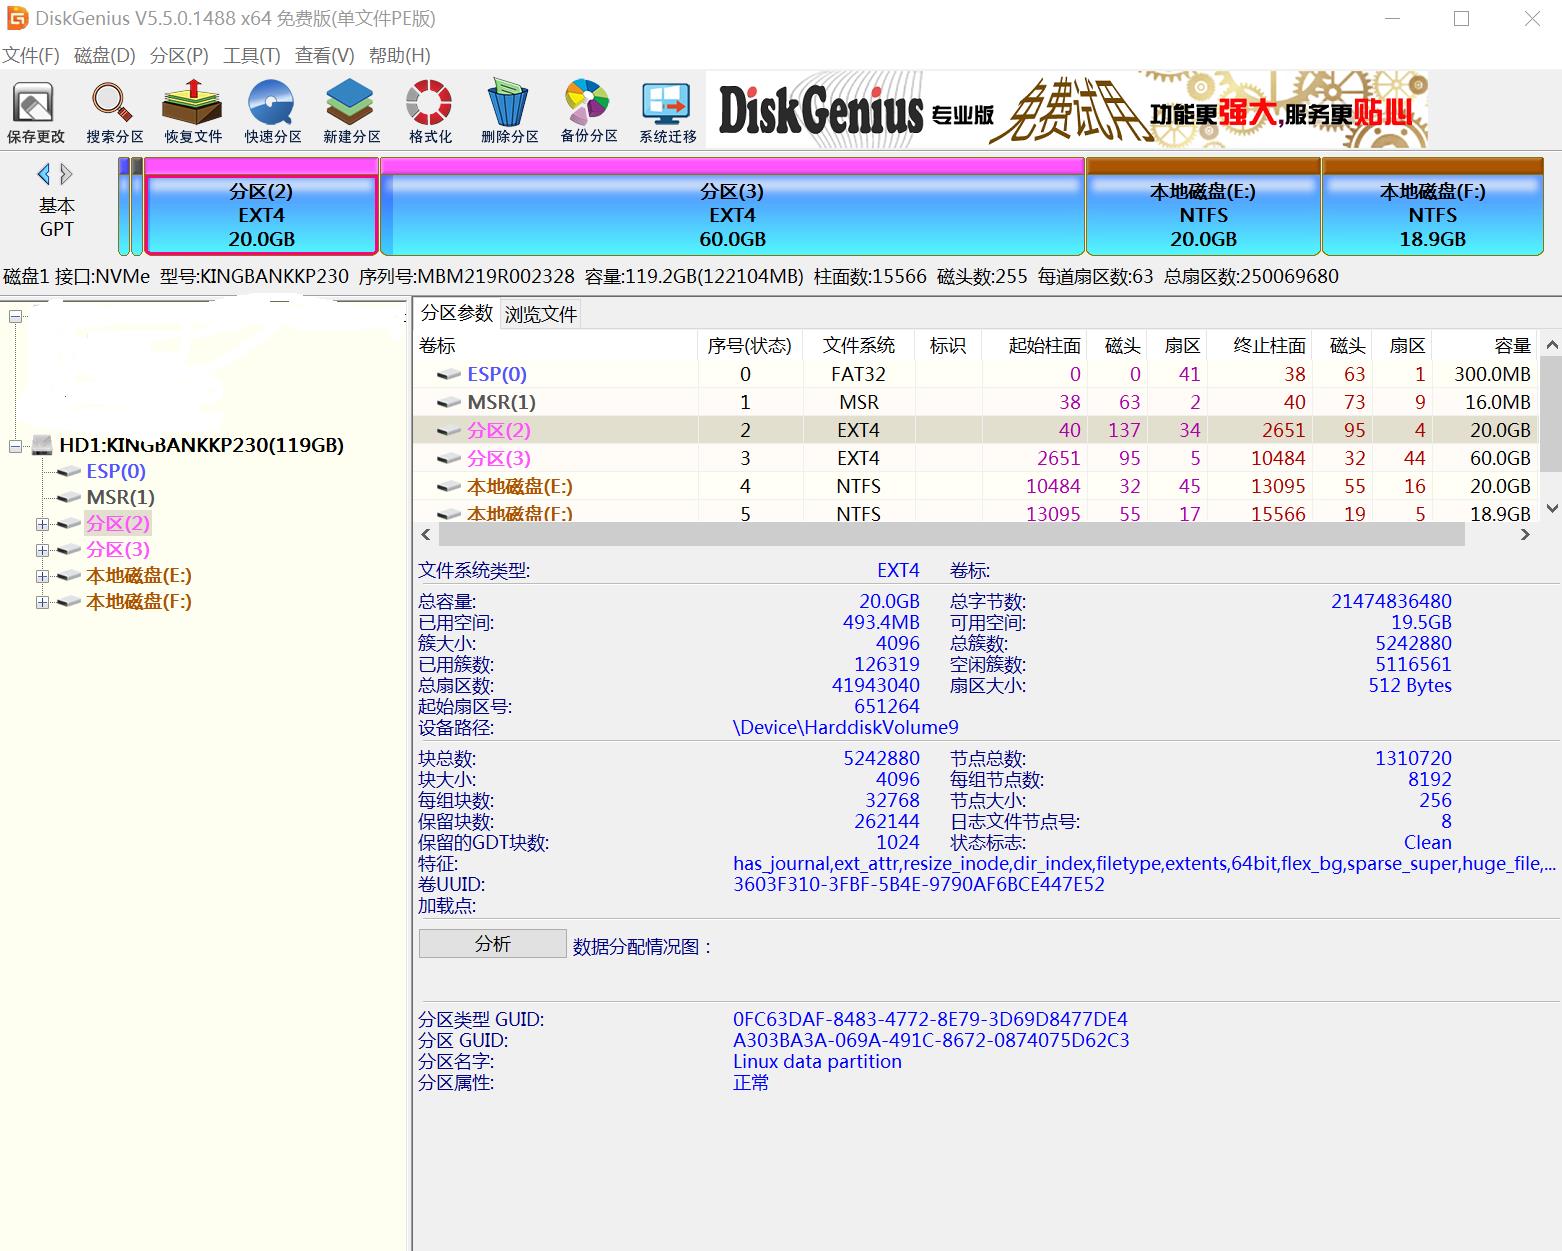Select the 分区(3) 60.0GB block in disk map
The width and height of the screenshot is (1562, 1251).
pos(732,215)
